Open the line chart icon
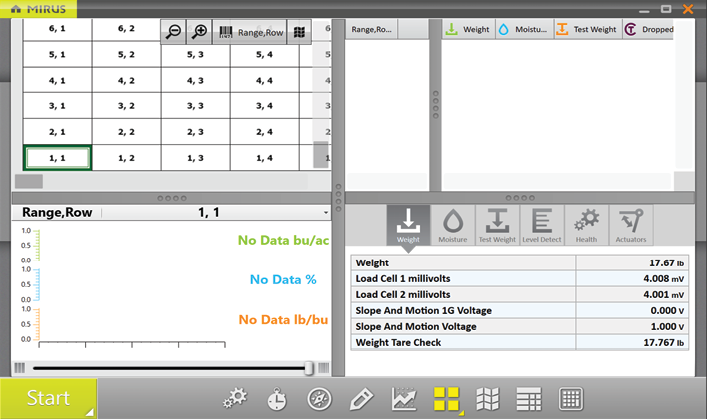707x419 pixels. [404, 398]
